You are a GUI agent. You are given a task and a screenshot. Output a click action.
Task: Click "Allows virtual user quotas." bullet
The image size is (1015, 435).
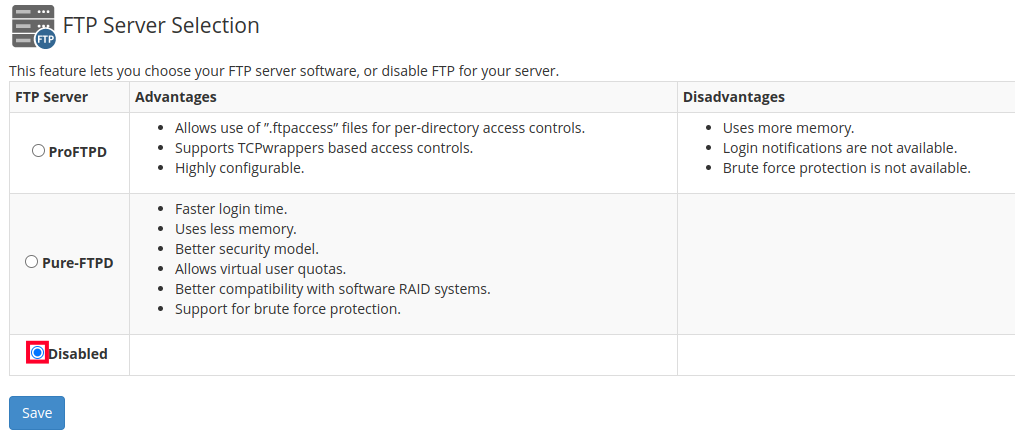tap(260, 269)
